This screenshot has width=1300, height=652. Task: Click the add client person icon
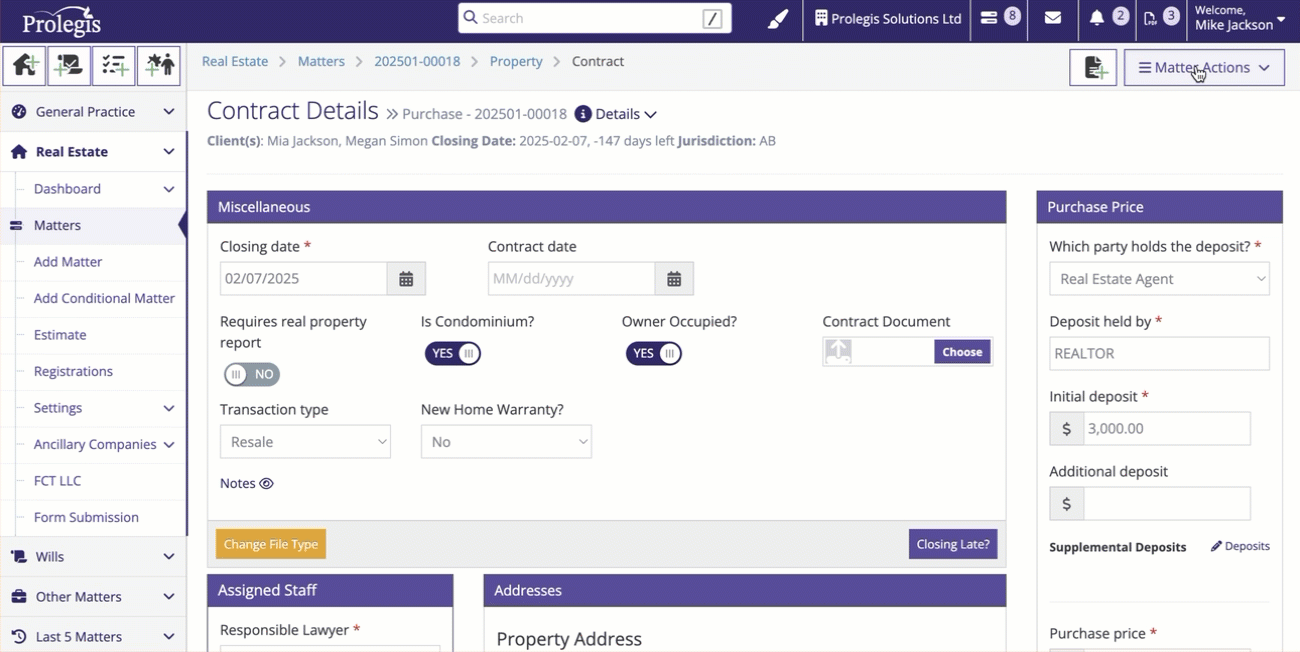click(159, 66)
